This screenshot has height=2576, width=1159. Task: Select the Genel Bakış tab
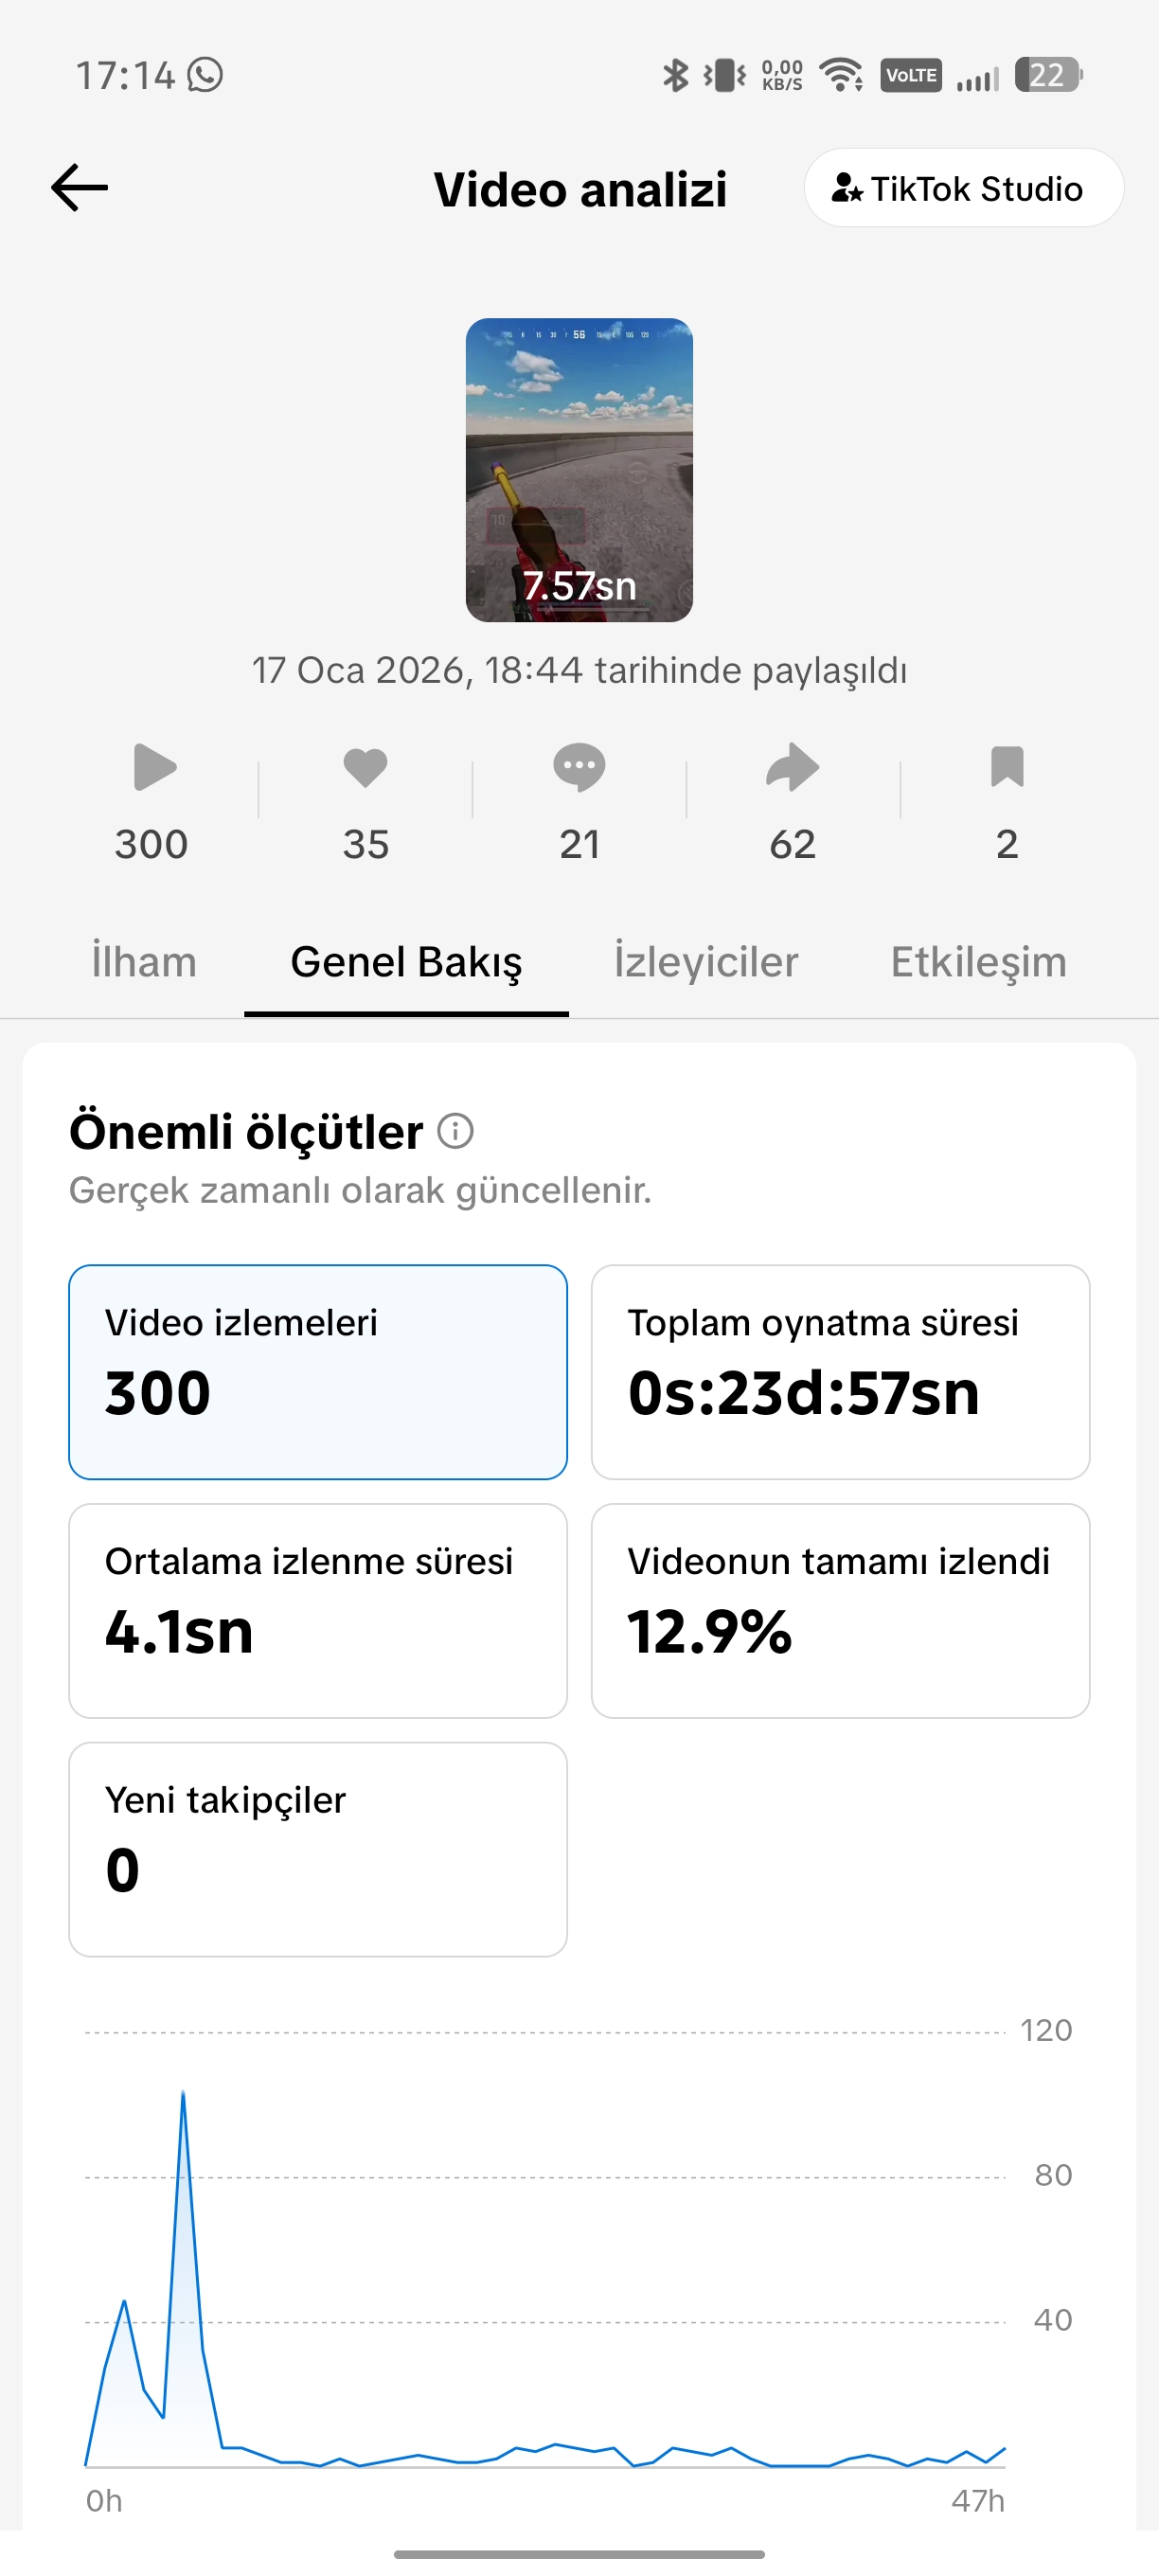(406, 962)
